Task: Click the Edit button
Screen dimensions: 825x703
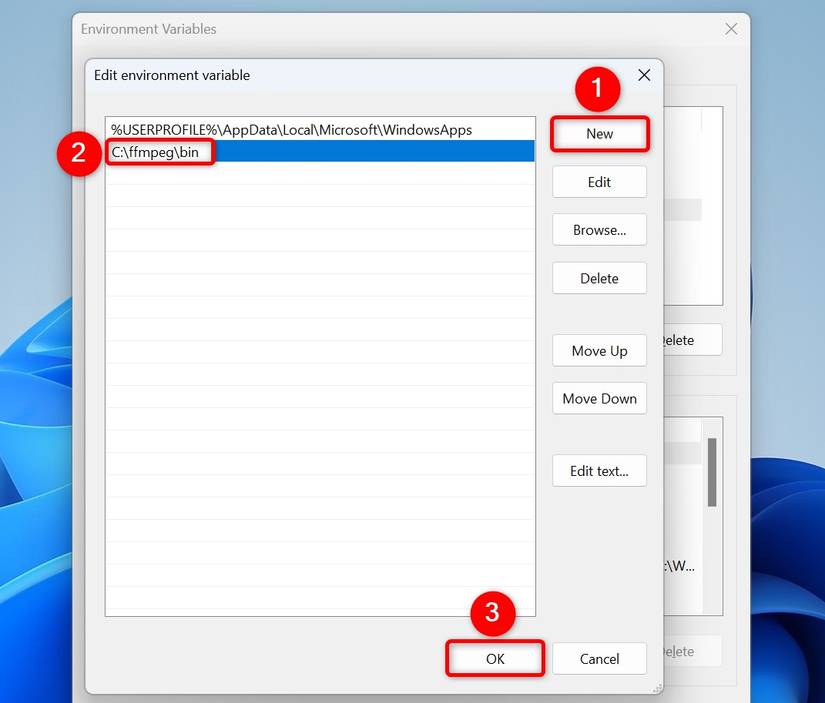Action: 599,181
